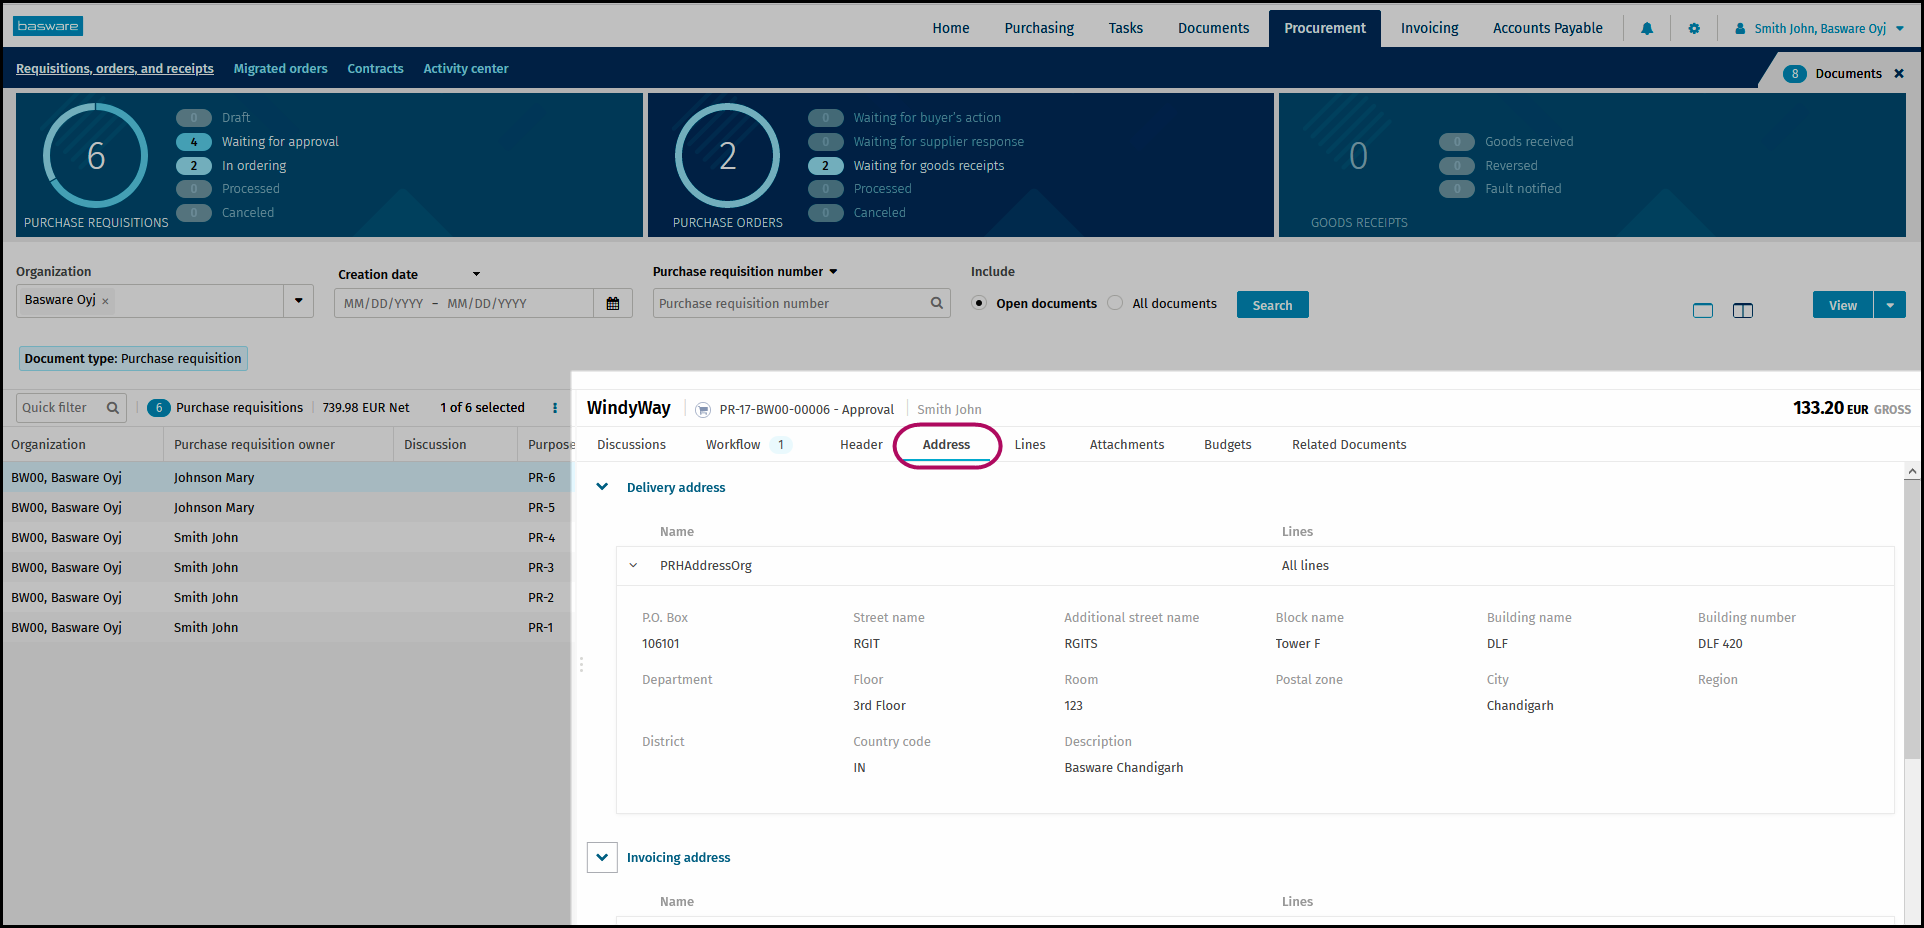The image size is (1924, 928).
Task: Open the Activity center link
Action: 465,68
